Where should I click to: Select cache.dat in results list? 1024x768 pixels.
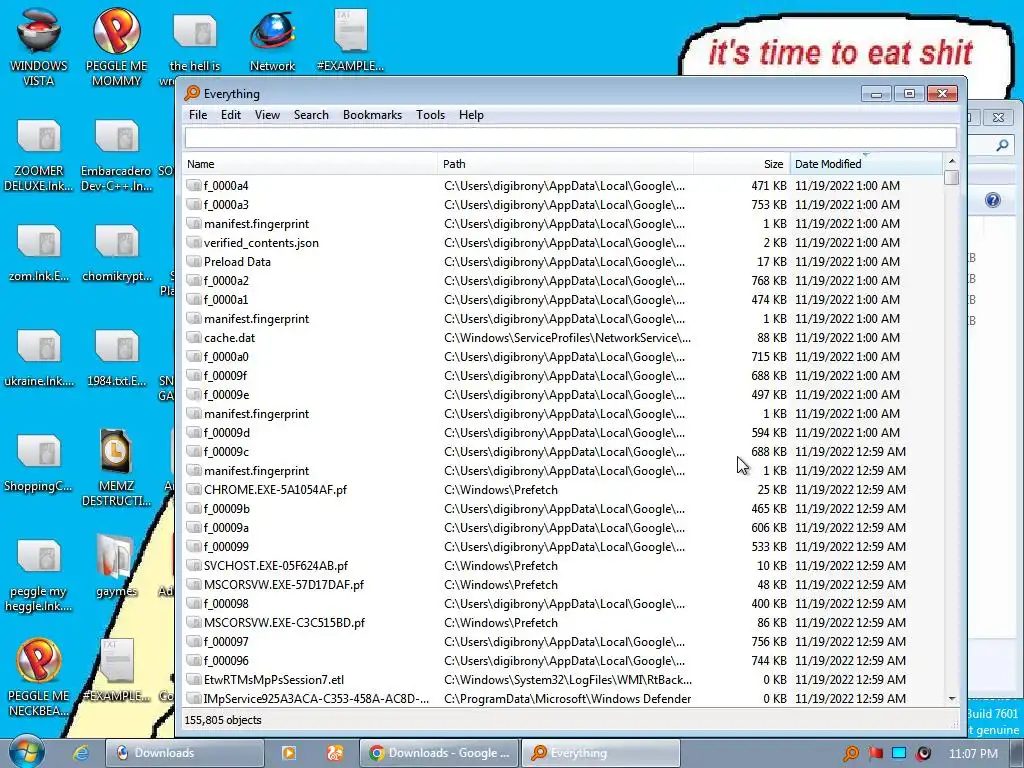pyautogui.click(x=563, y=338)
